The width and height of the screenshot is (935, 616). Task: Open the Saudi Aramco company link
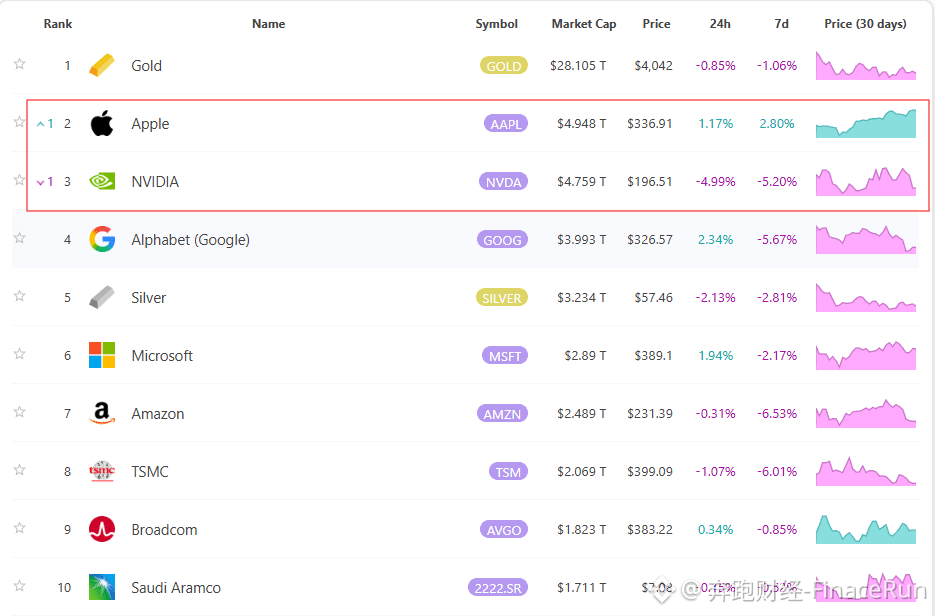(x=176, y=588)
